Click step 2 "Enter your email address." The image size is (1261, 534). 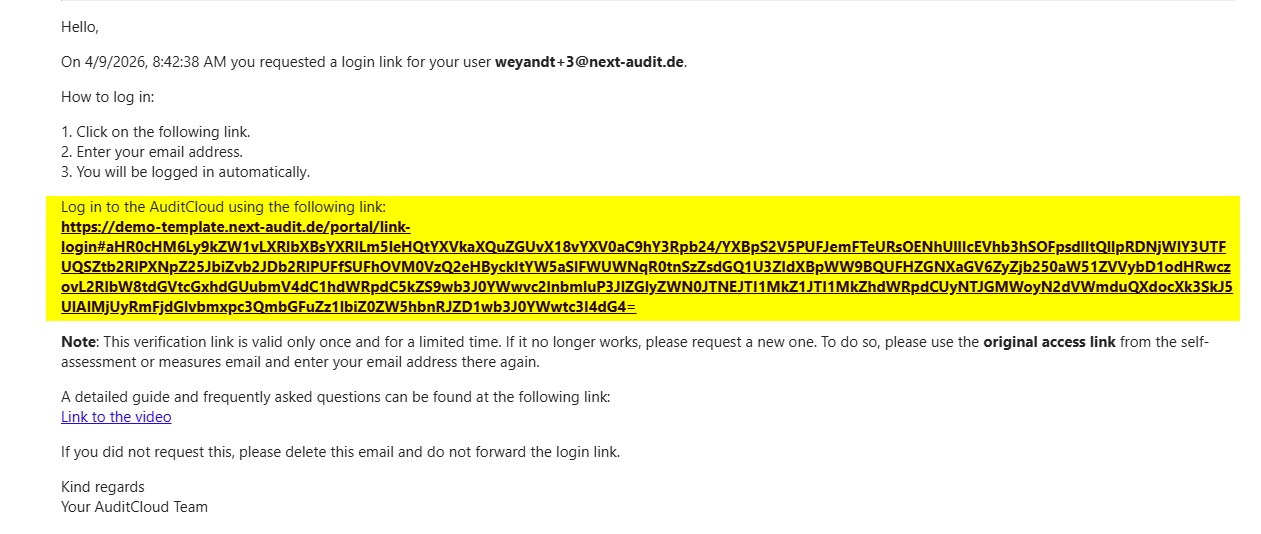coord(152,152)
